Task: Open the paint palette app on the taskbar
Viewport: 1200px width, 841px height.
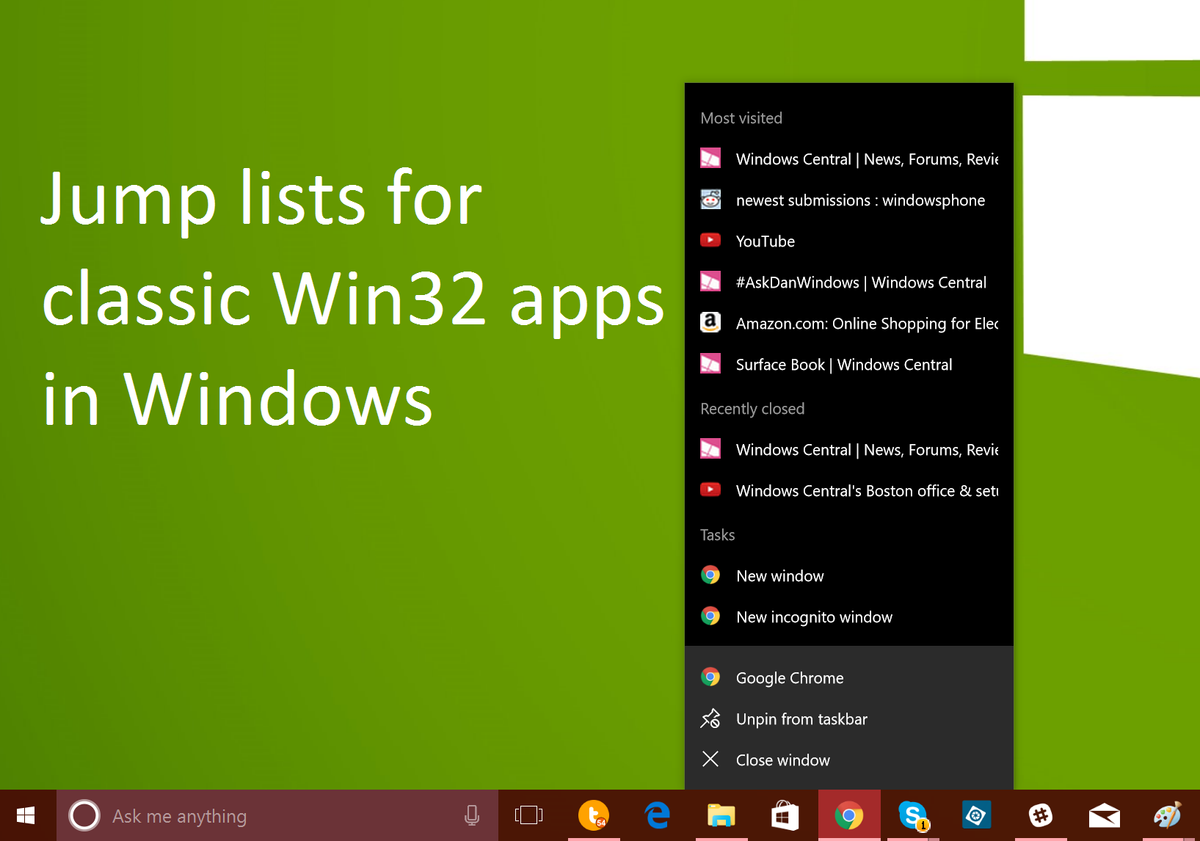Action: coord(1167,816)
